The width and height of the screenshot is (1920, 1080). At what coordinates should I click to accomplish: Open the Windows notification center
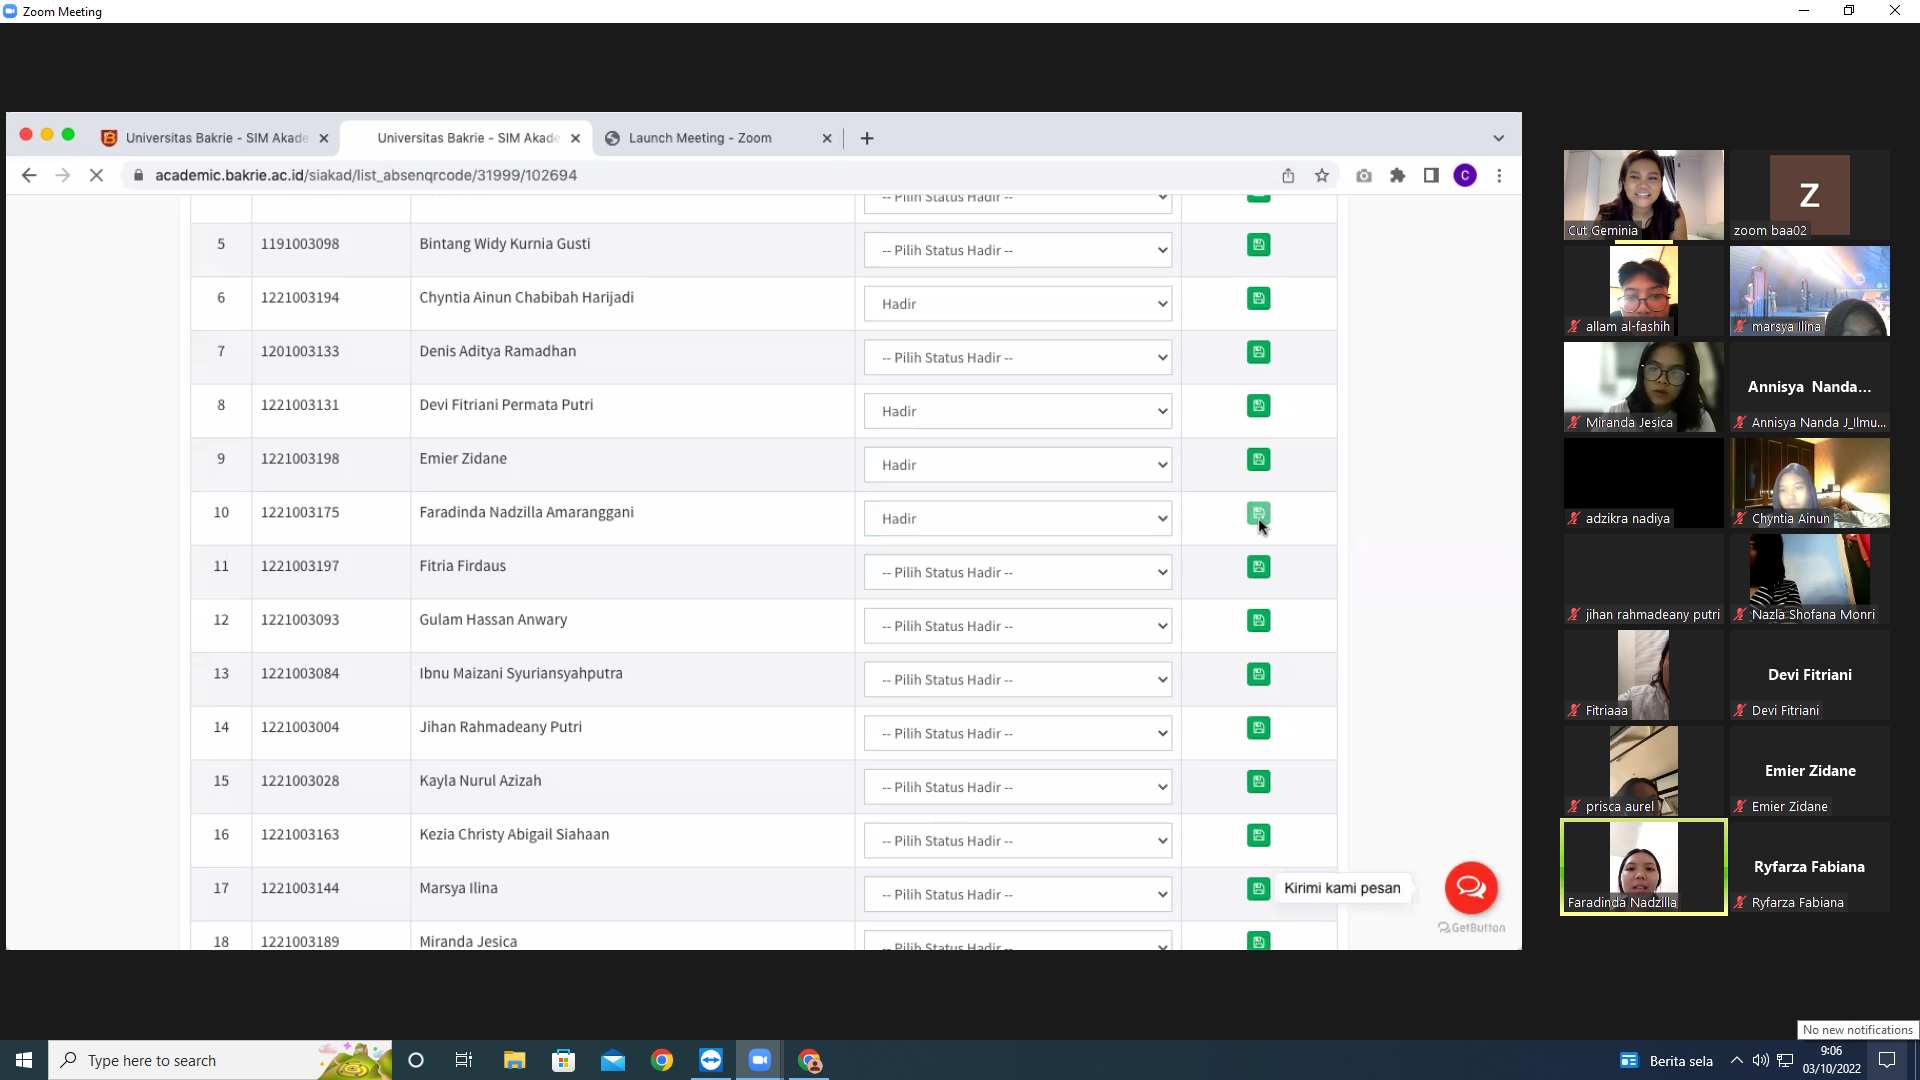point(1887,1060)
